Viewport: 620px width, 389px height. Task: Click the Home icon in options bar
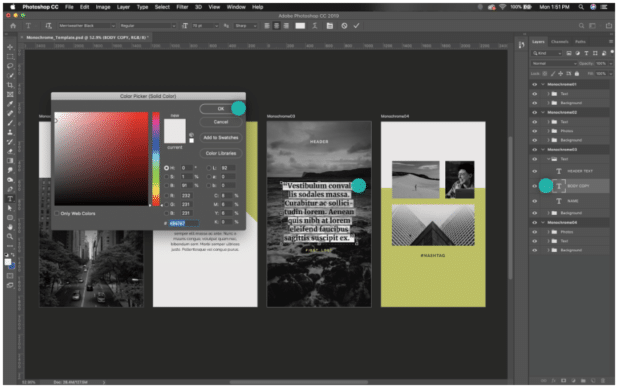click(13, 26)
